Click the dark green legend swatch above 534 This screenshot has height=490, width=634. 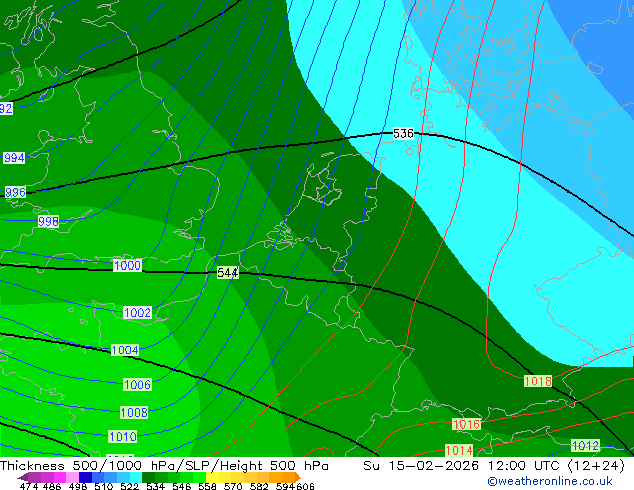coord(148,477)
